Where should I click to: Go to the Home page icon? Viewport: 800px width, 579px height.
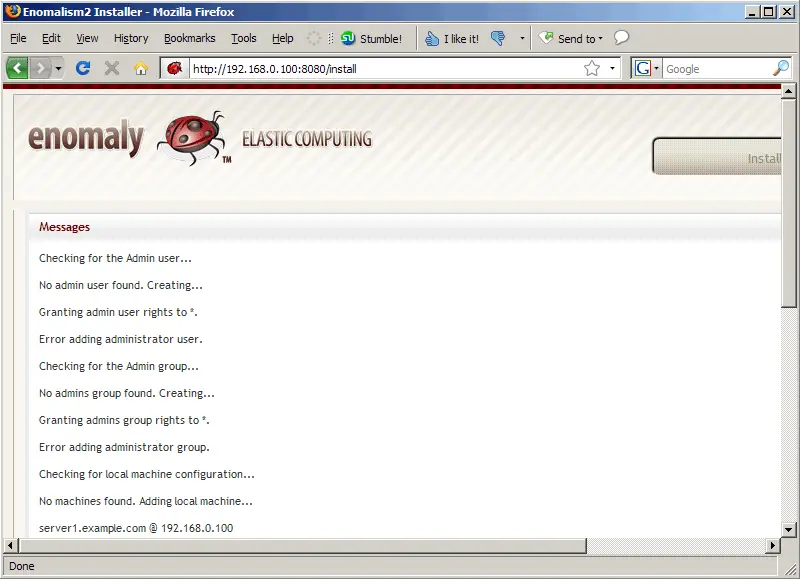click(x=141, y=68)
